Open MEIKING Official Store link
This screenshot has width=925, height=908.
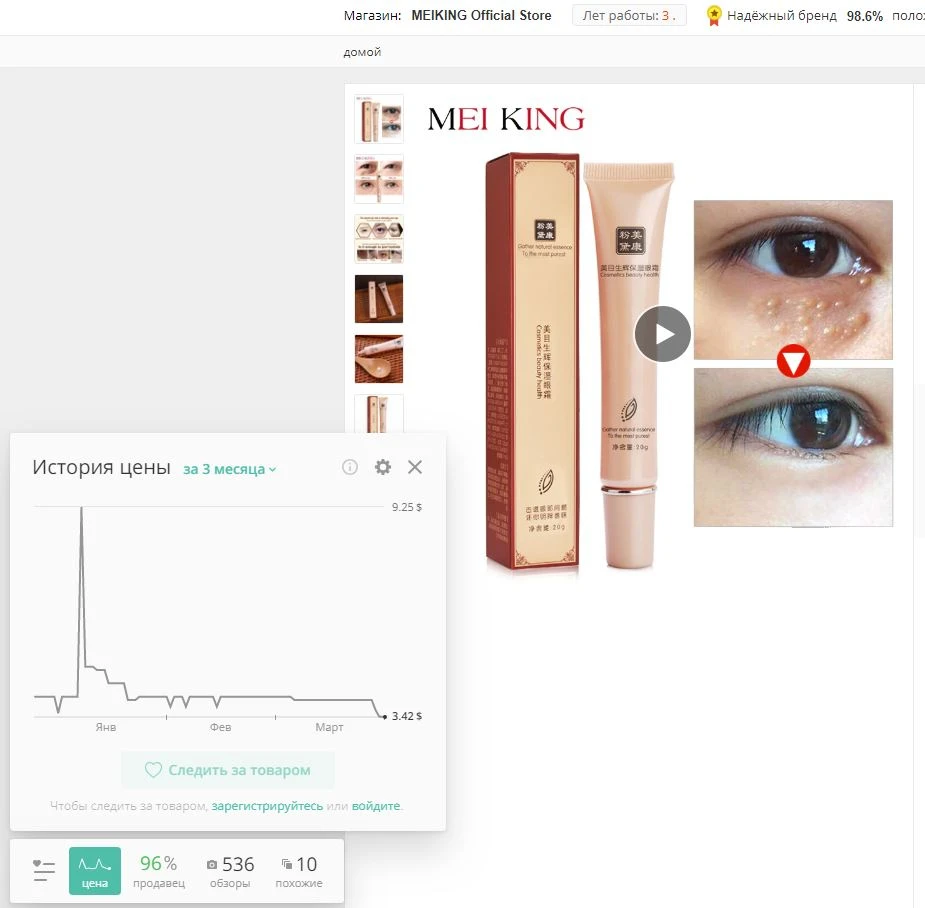[x=481, y=16]
